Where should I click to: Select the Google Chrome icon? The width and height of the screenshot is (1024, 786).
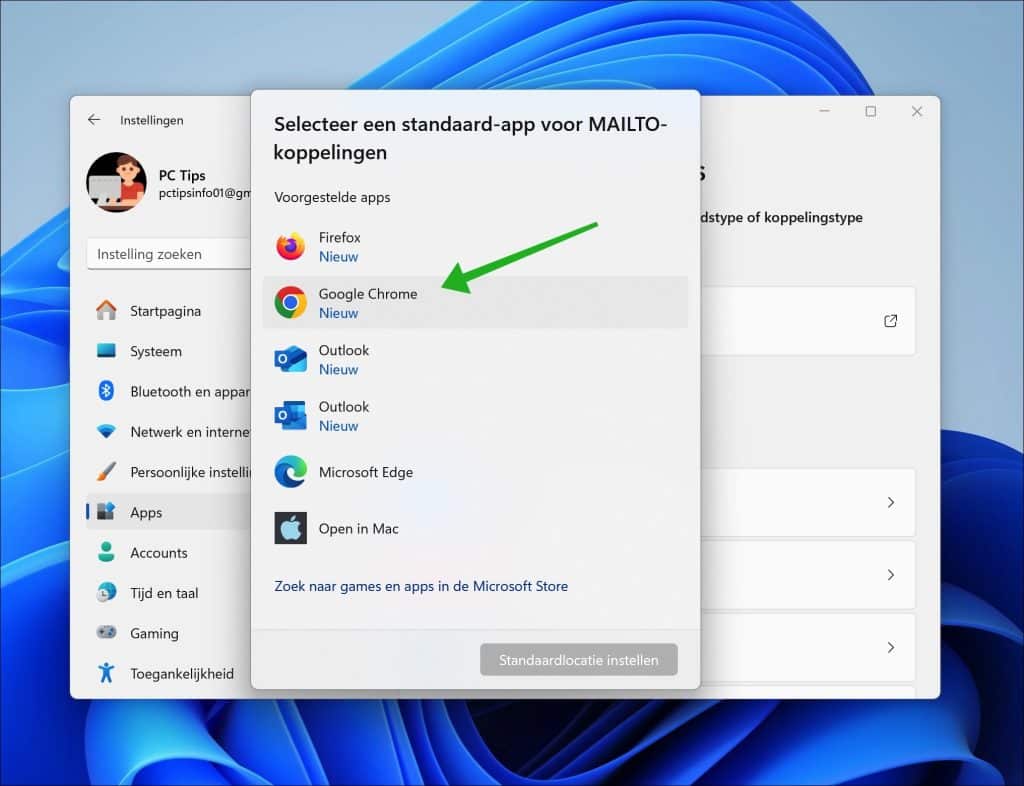pos(291,303)
